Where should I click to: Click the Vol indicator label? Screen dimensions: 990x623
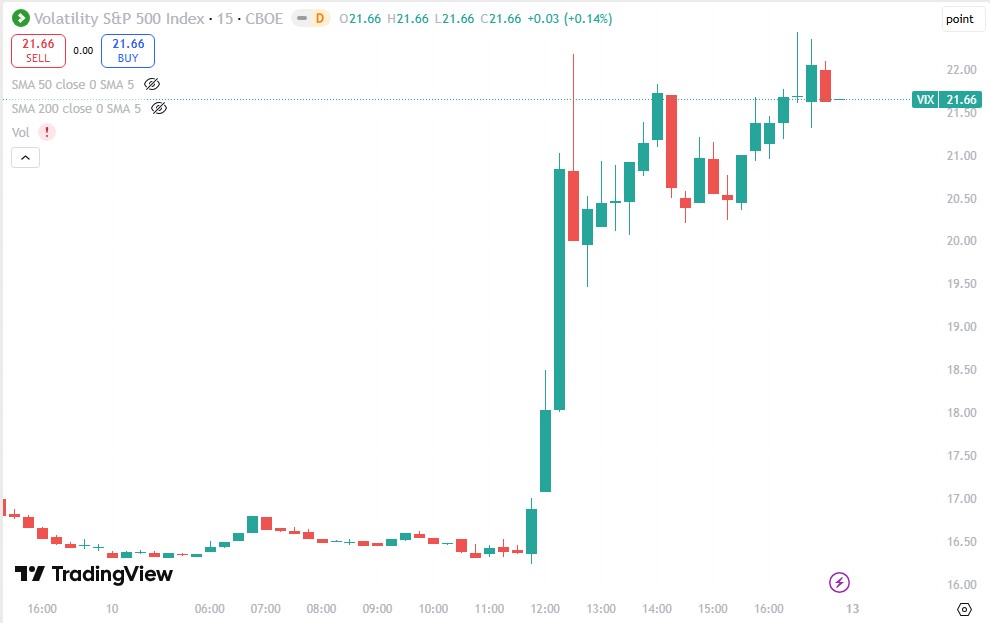tap(20, 132)
